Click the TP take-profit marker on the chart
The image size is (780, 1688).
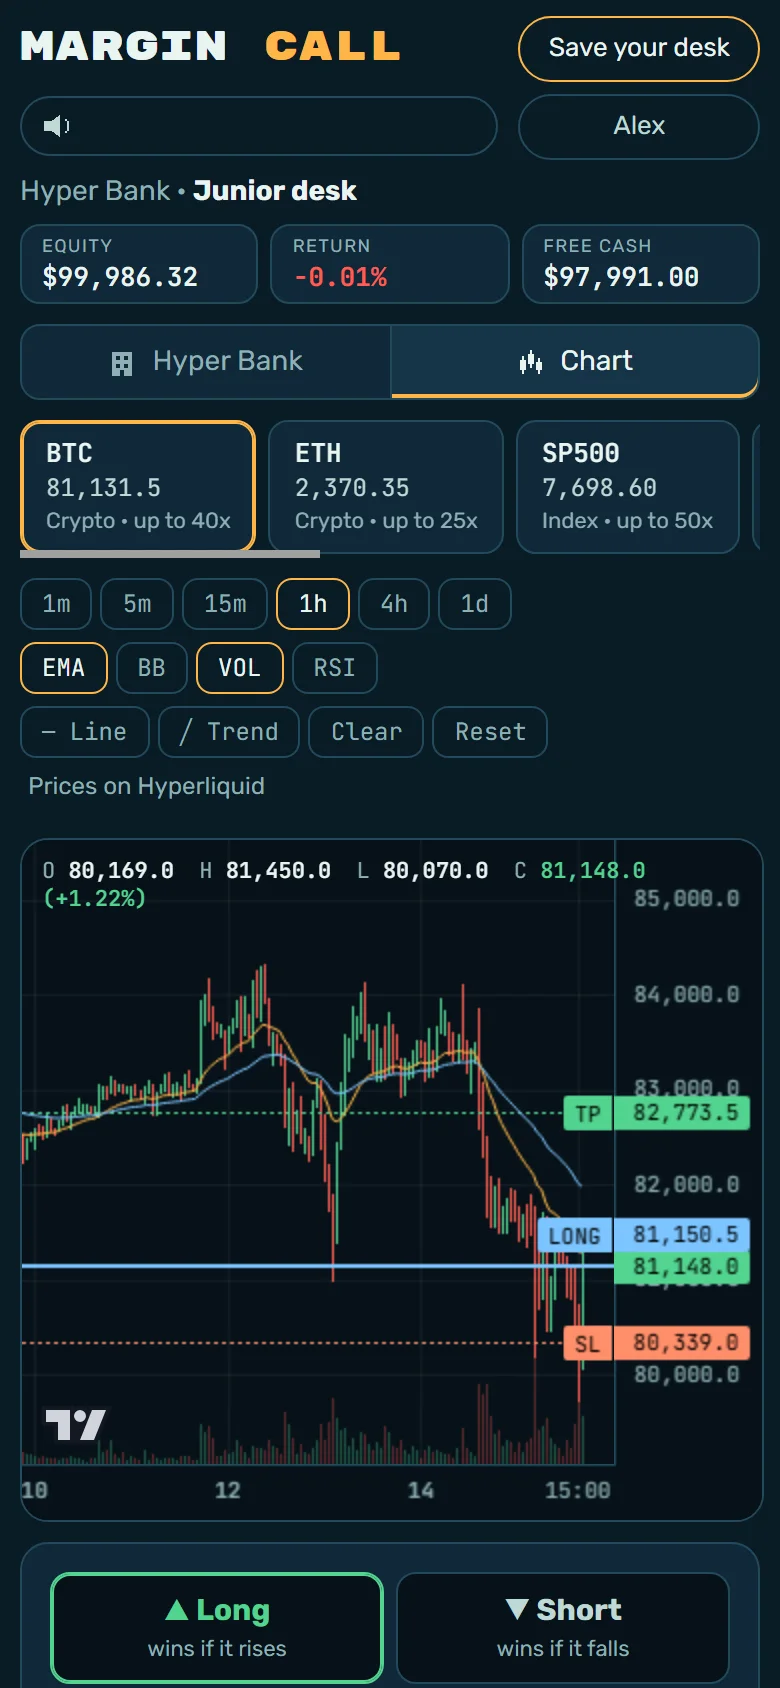tap(588, 1113)
